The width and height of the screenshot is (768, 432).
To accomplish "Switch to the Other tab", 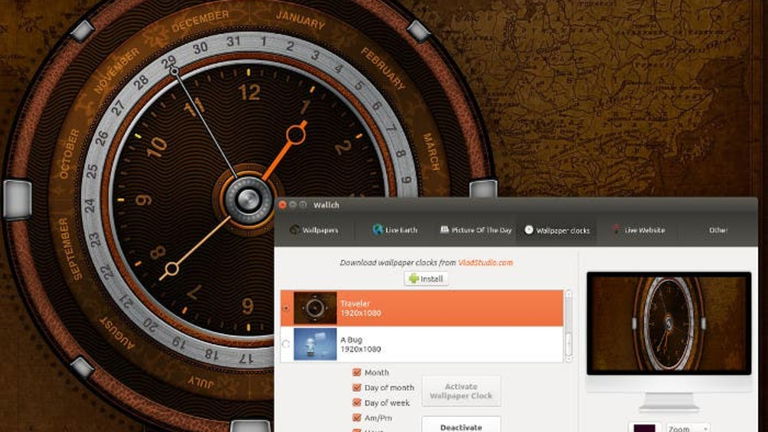I will tap(718, 230).
